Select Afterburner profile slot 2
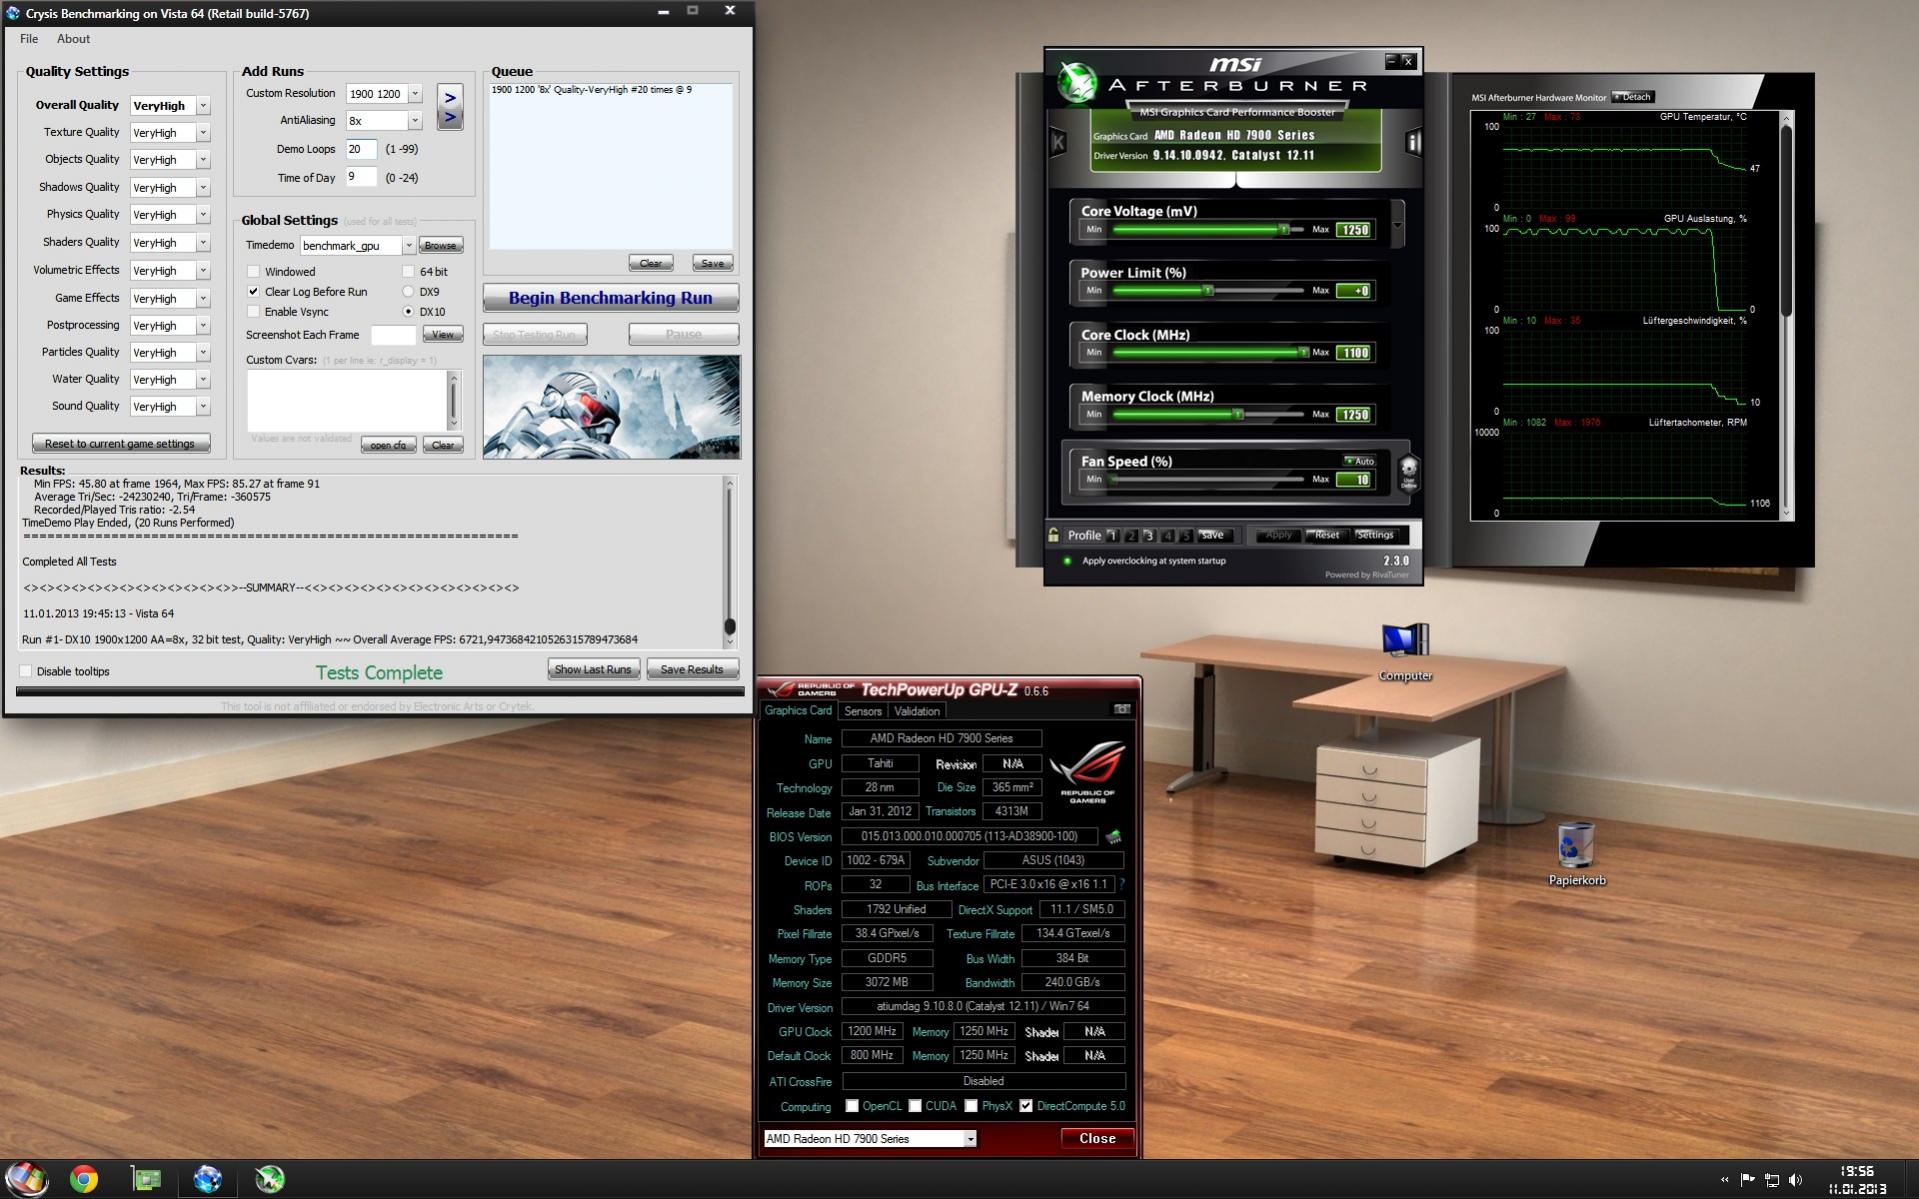Screen dimensions: 1919x1199 tap(1131, 536)
